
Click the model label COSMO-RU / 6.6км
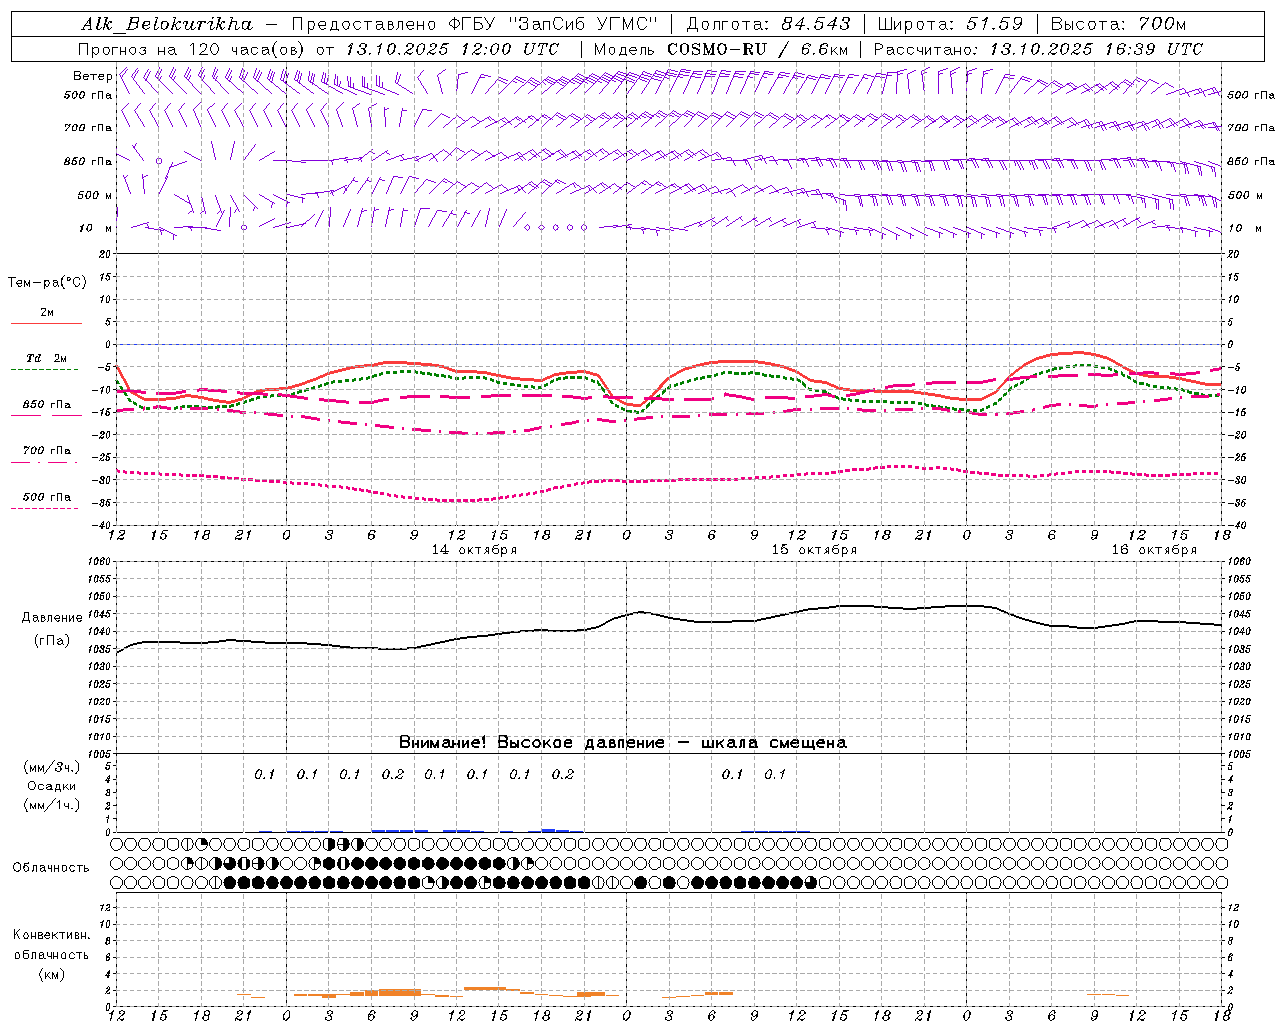pos(758,49)
